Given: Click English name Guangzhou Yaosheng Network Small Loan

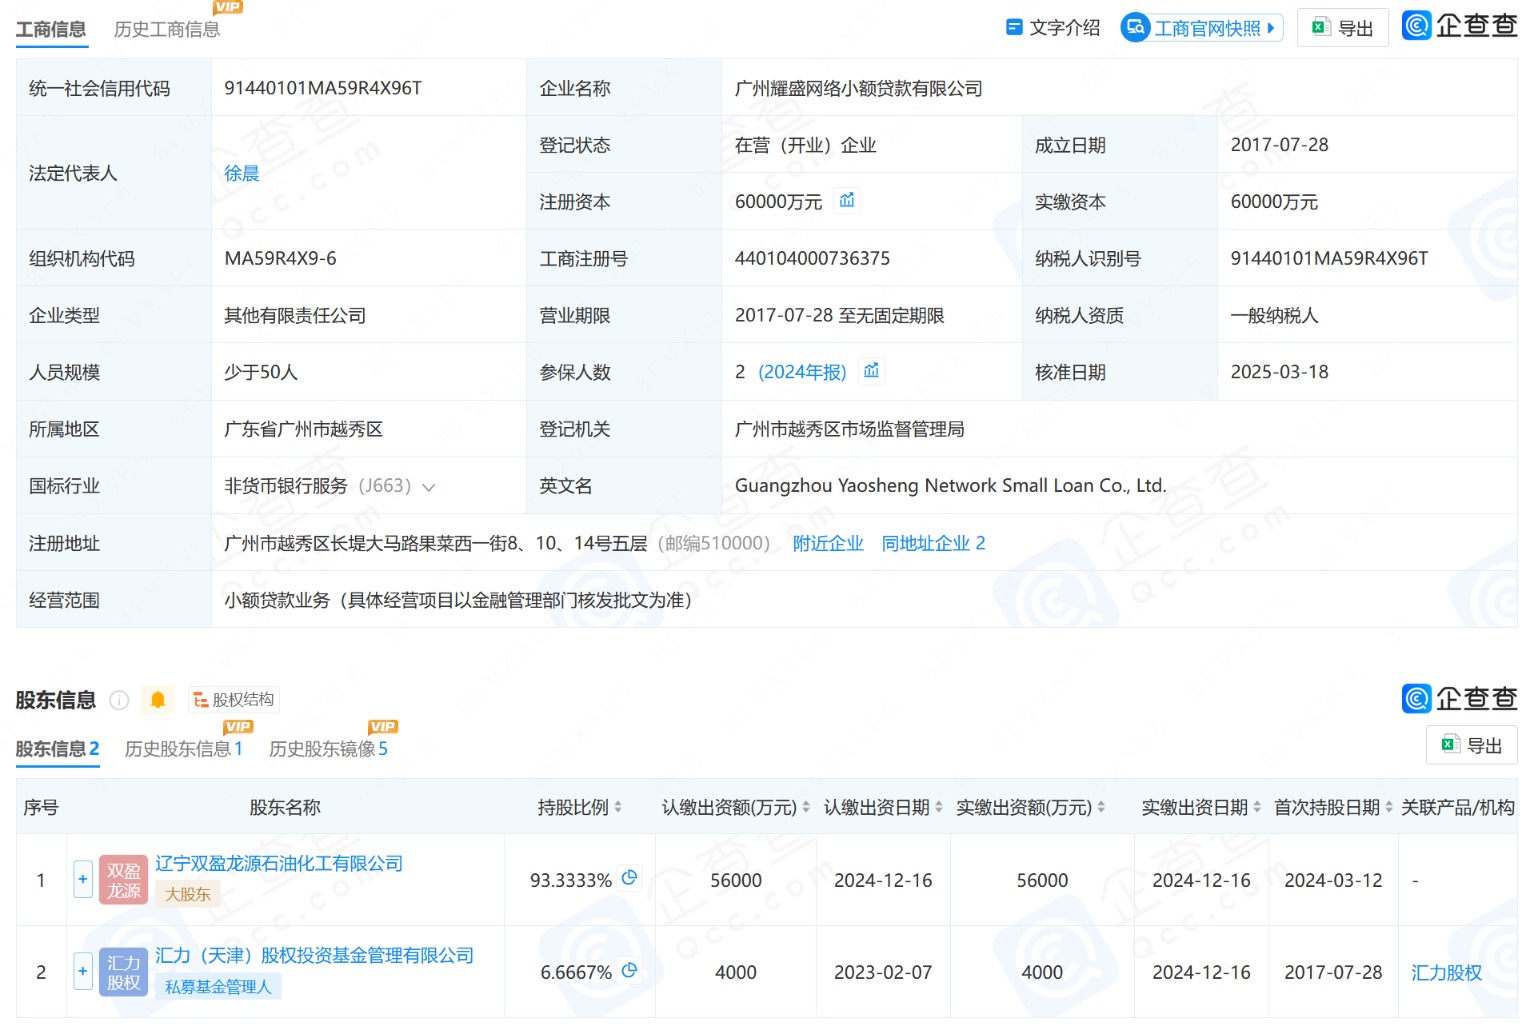Looking at the screenshot, I should point(951,486).
